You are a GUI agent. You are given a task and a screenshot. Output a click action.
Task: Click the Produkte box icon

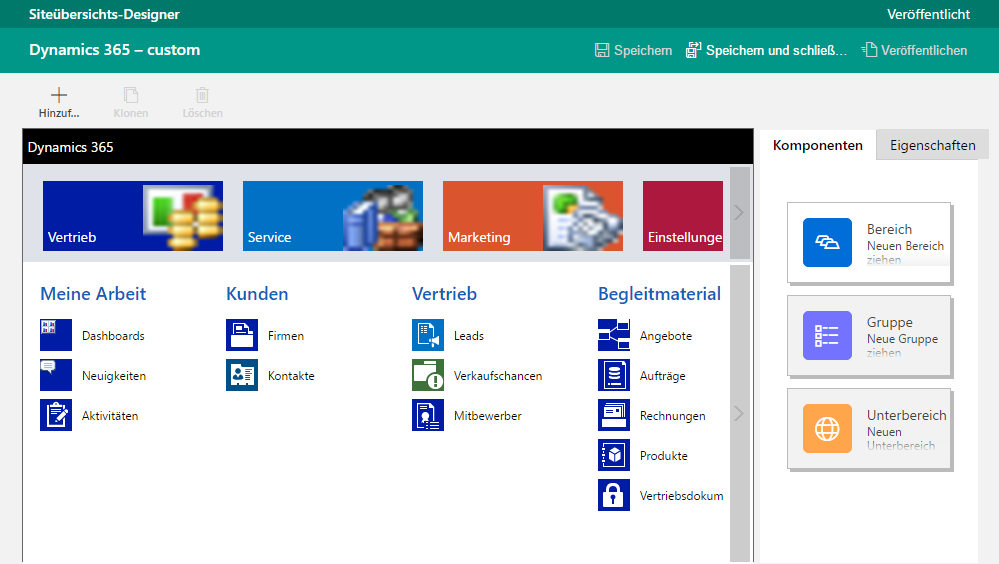click(614, 455)
